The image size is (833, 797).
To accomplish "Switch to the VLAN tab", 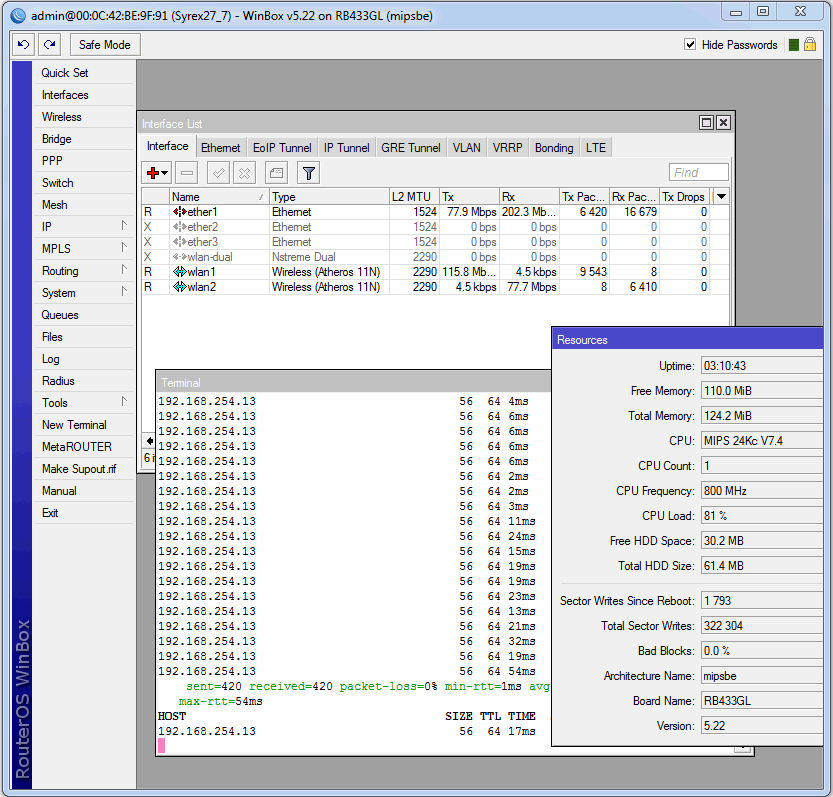I will coord(466,148).
